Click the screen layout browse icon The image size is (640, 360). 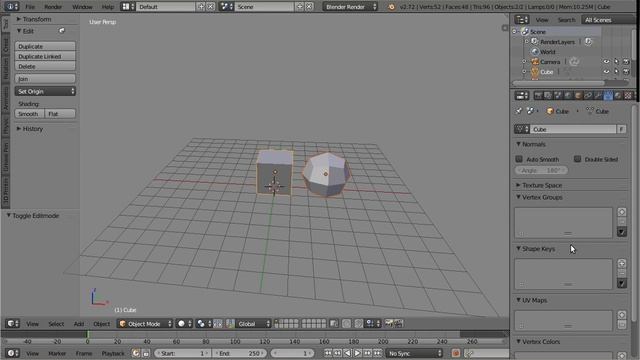tap(128, 7)
